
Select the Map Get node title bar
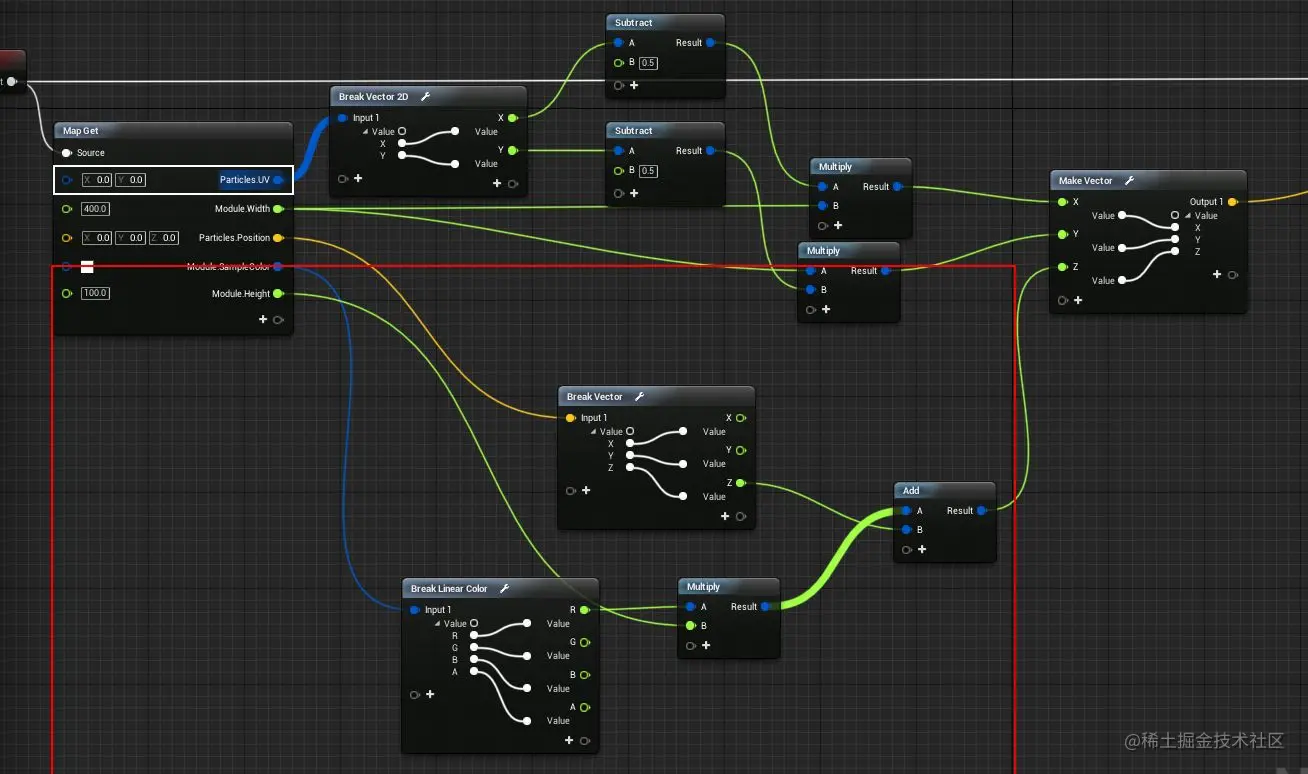(173, 131)
